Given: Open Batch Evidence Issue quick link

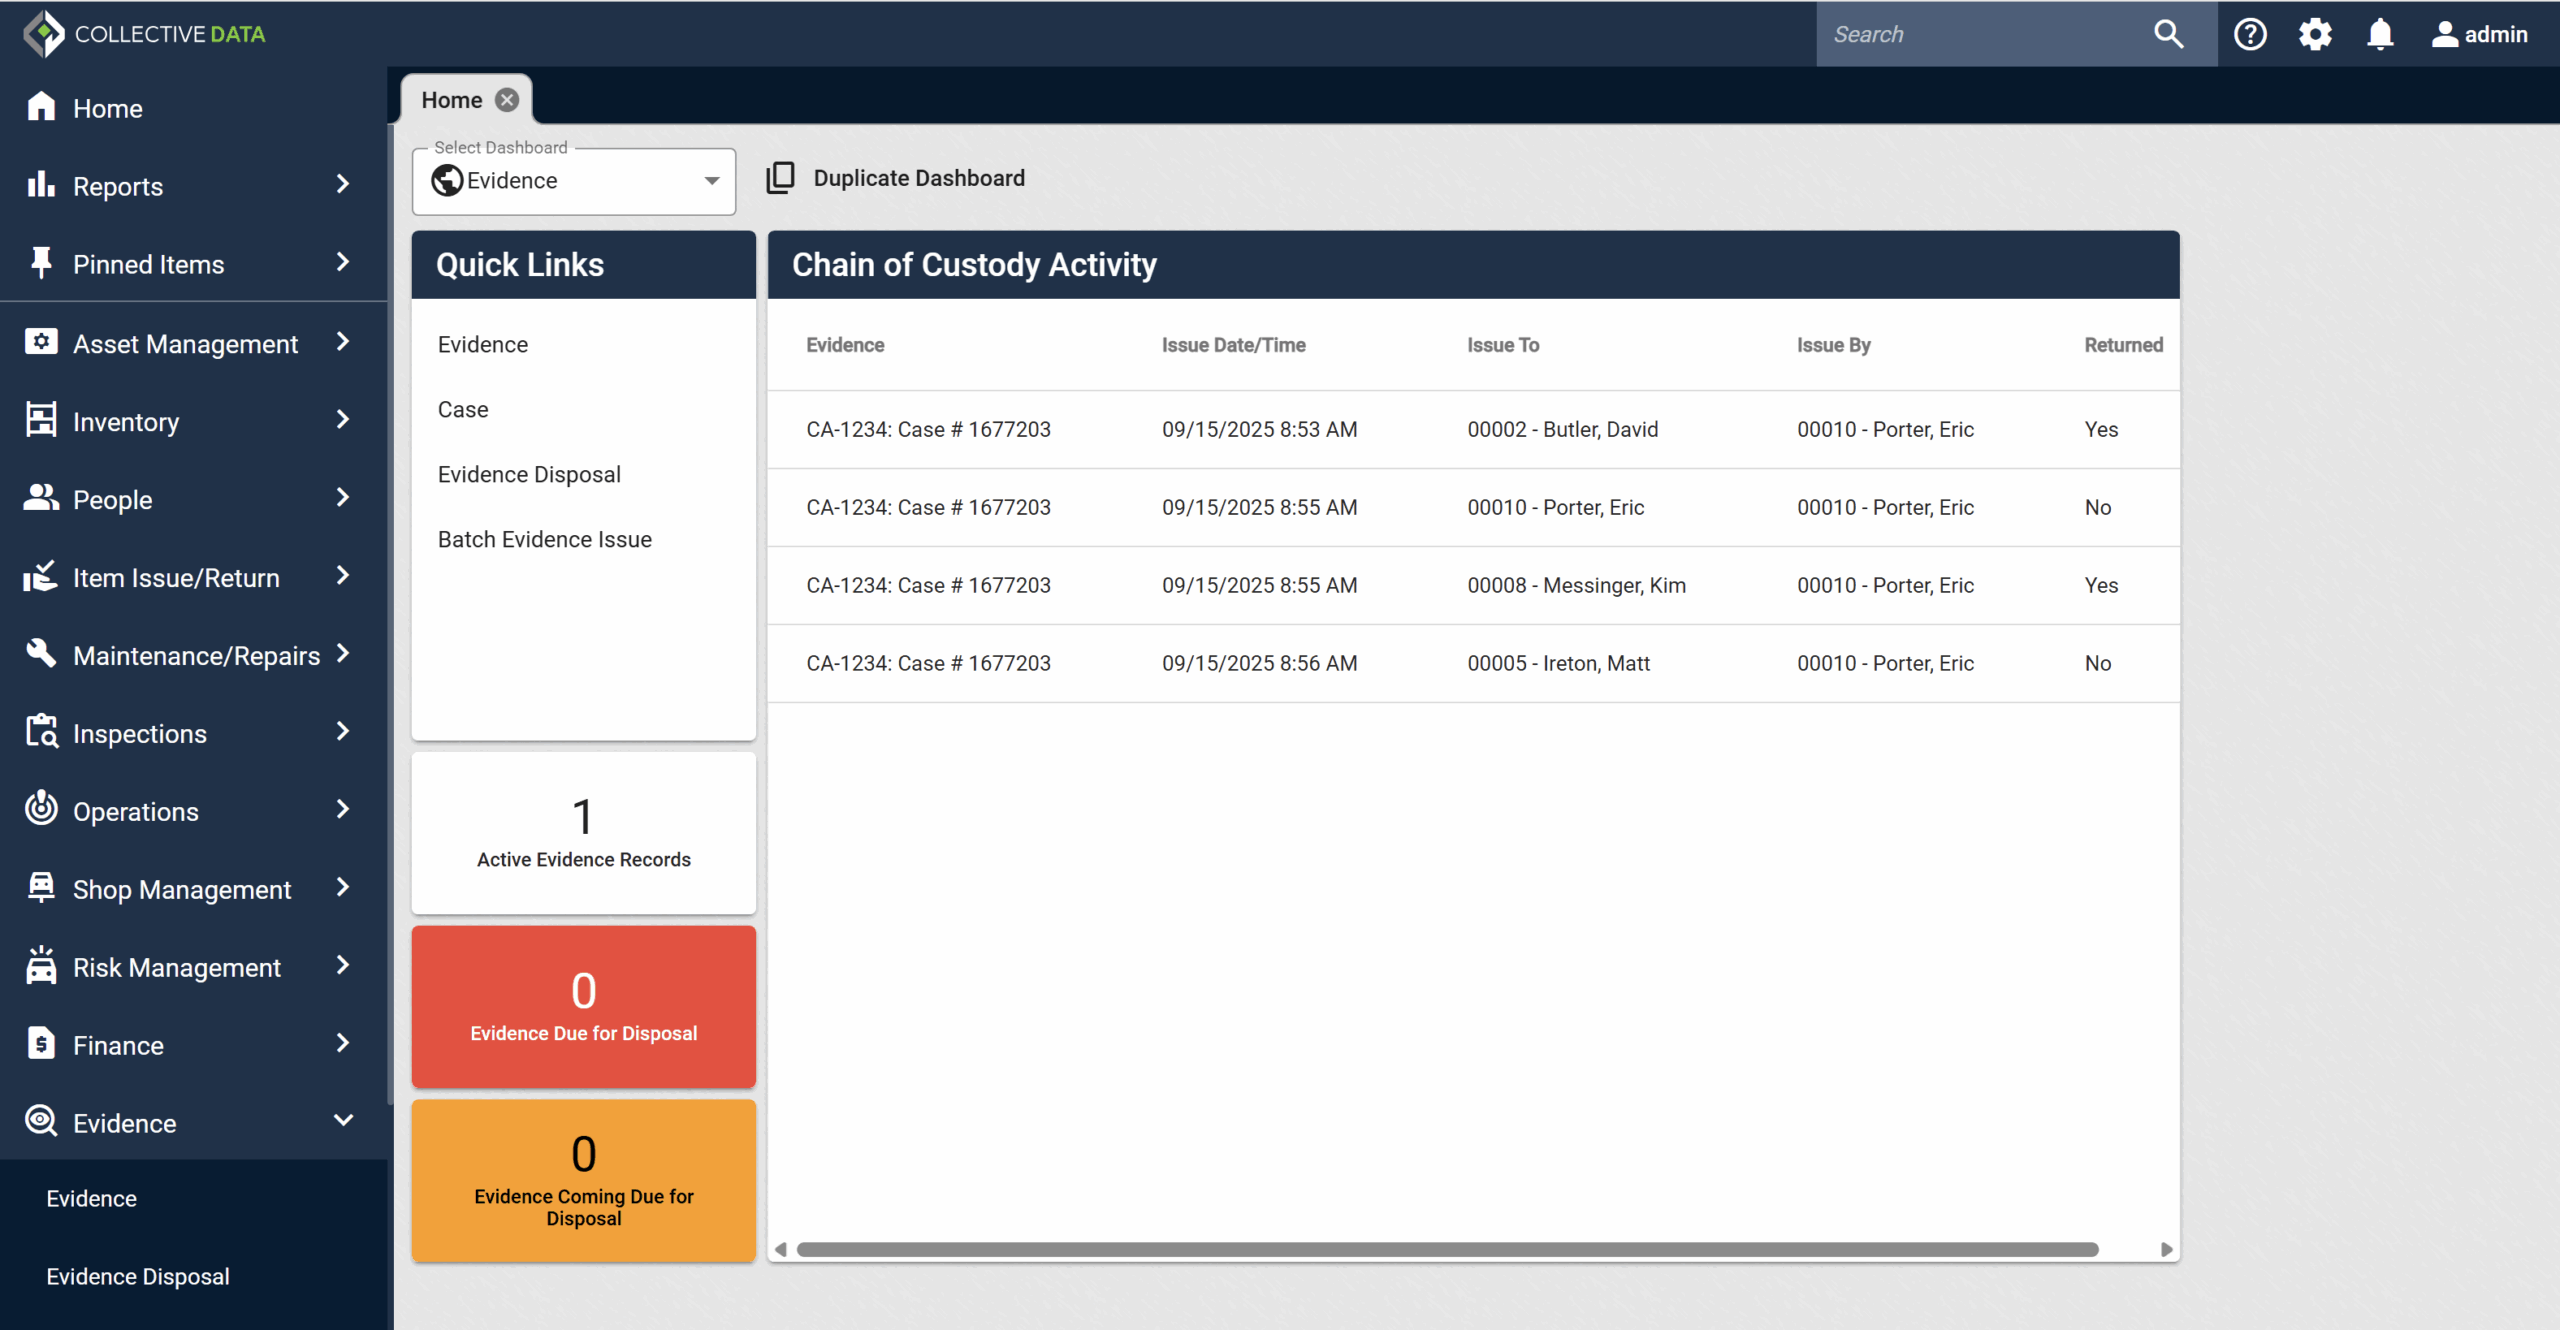Looking at the screenshot, I should tap(544, 539).
